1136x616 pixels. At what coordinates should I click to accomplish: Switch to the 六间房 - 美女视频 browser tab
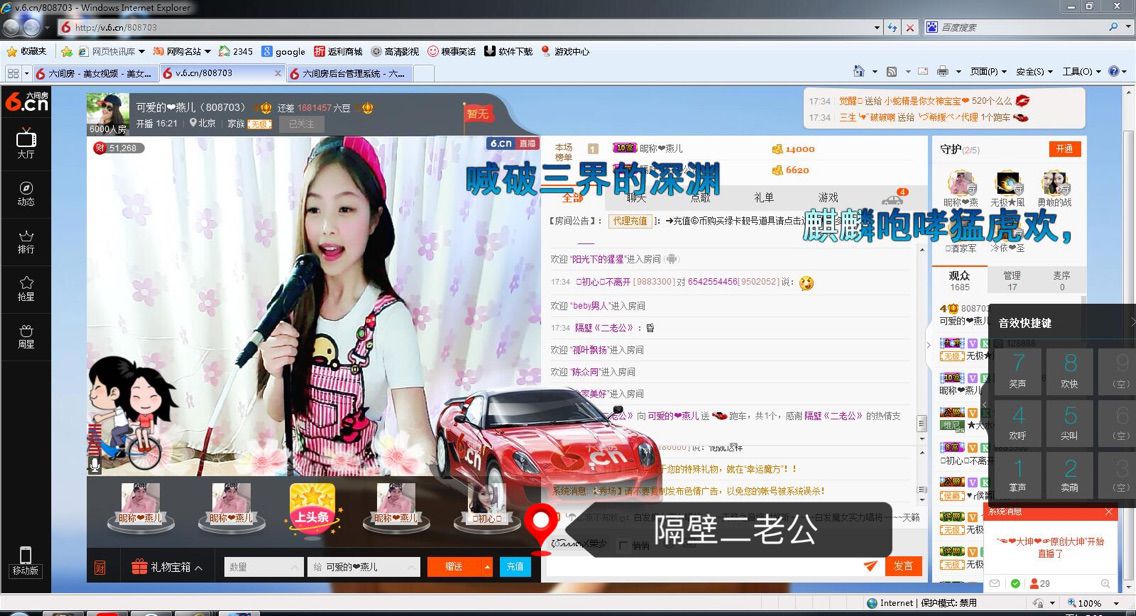94,73
